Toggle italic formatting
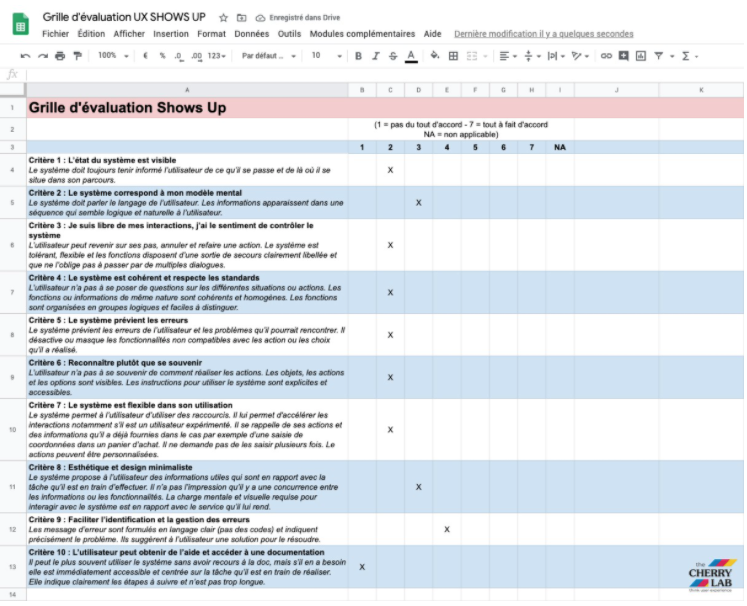The image size is (747, 606). (376, 56)
